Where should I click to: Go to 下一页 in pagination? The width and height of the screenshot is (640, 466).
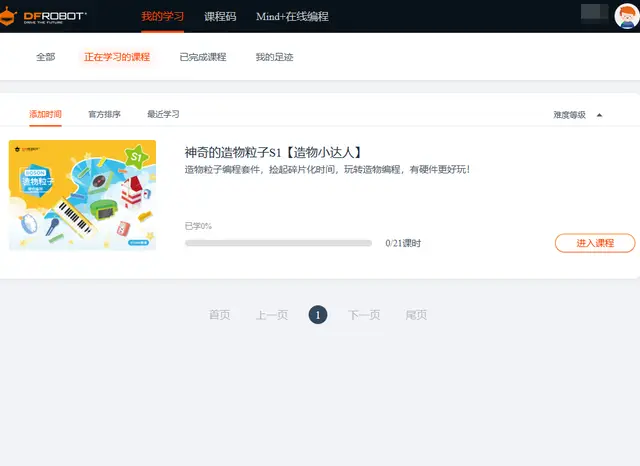364,315
